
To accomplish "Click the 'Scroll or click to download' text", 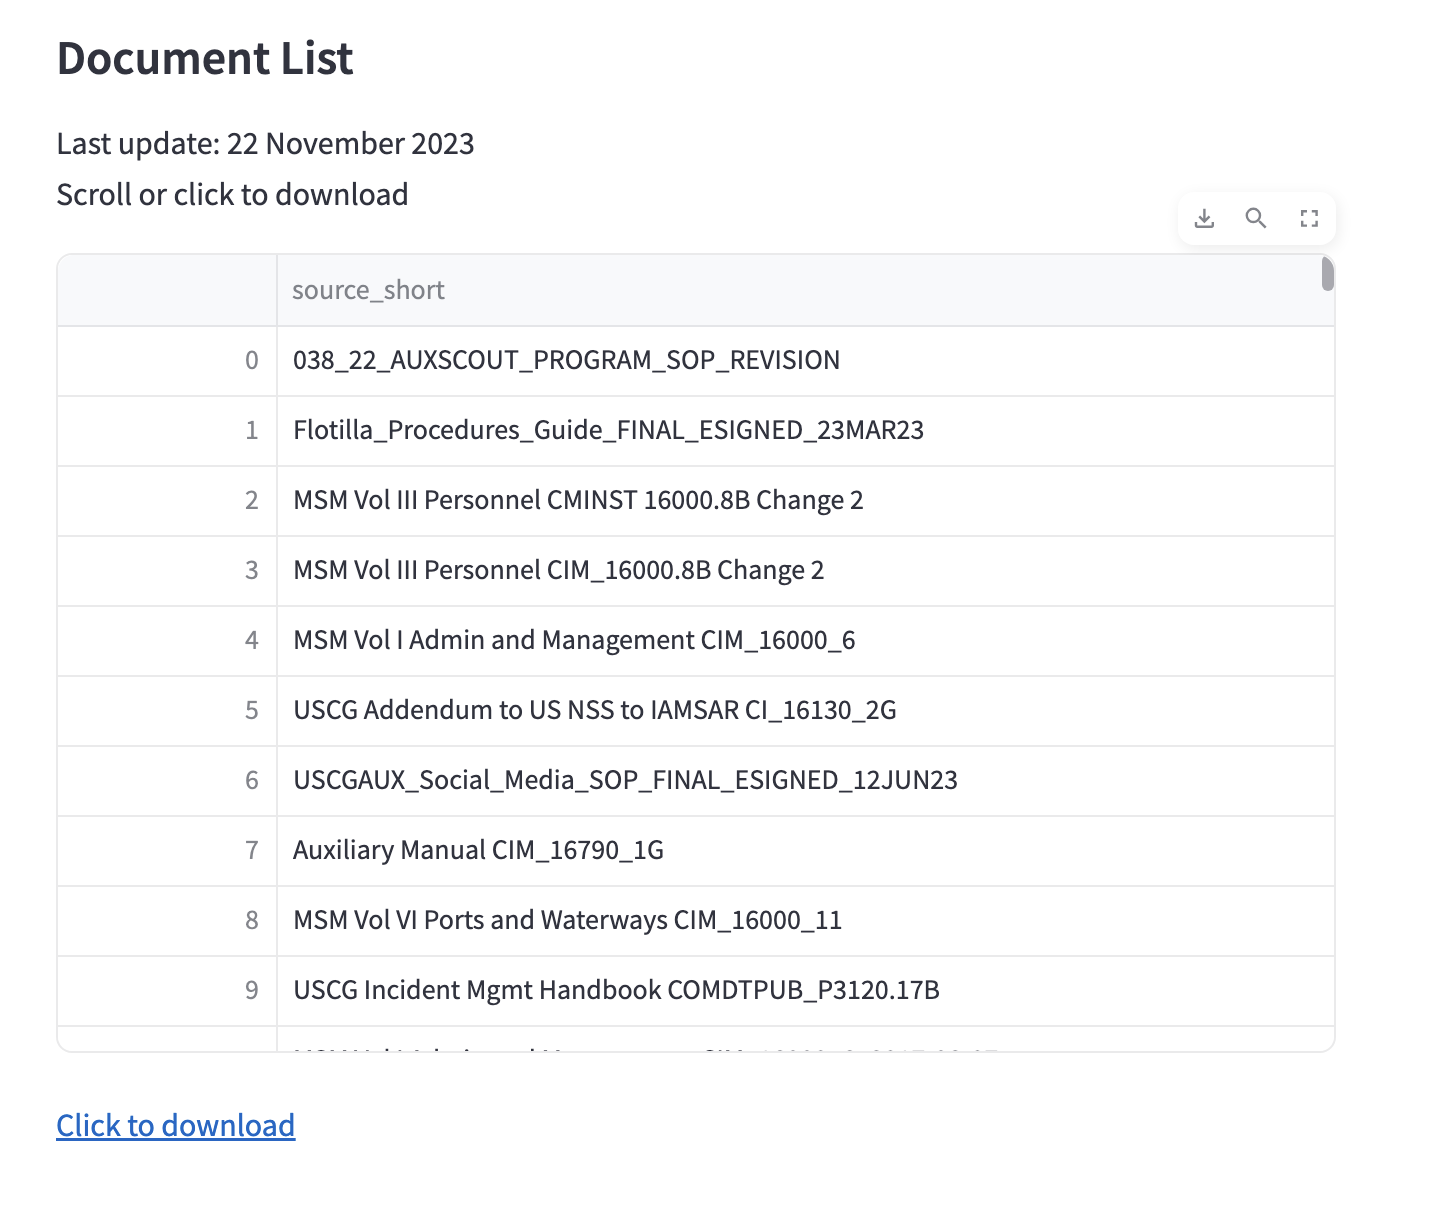I will pos(232,194).
